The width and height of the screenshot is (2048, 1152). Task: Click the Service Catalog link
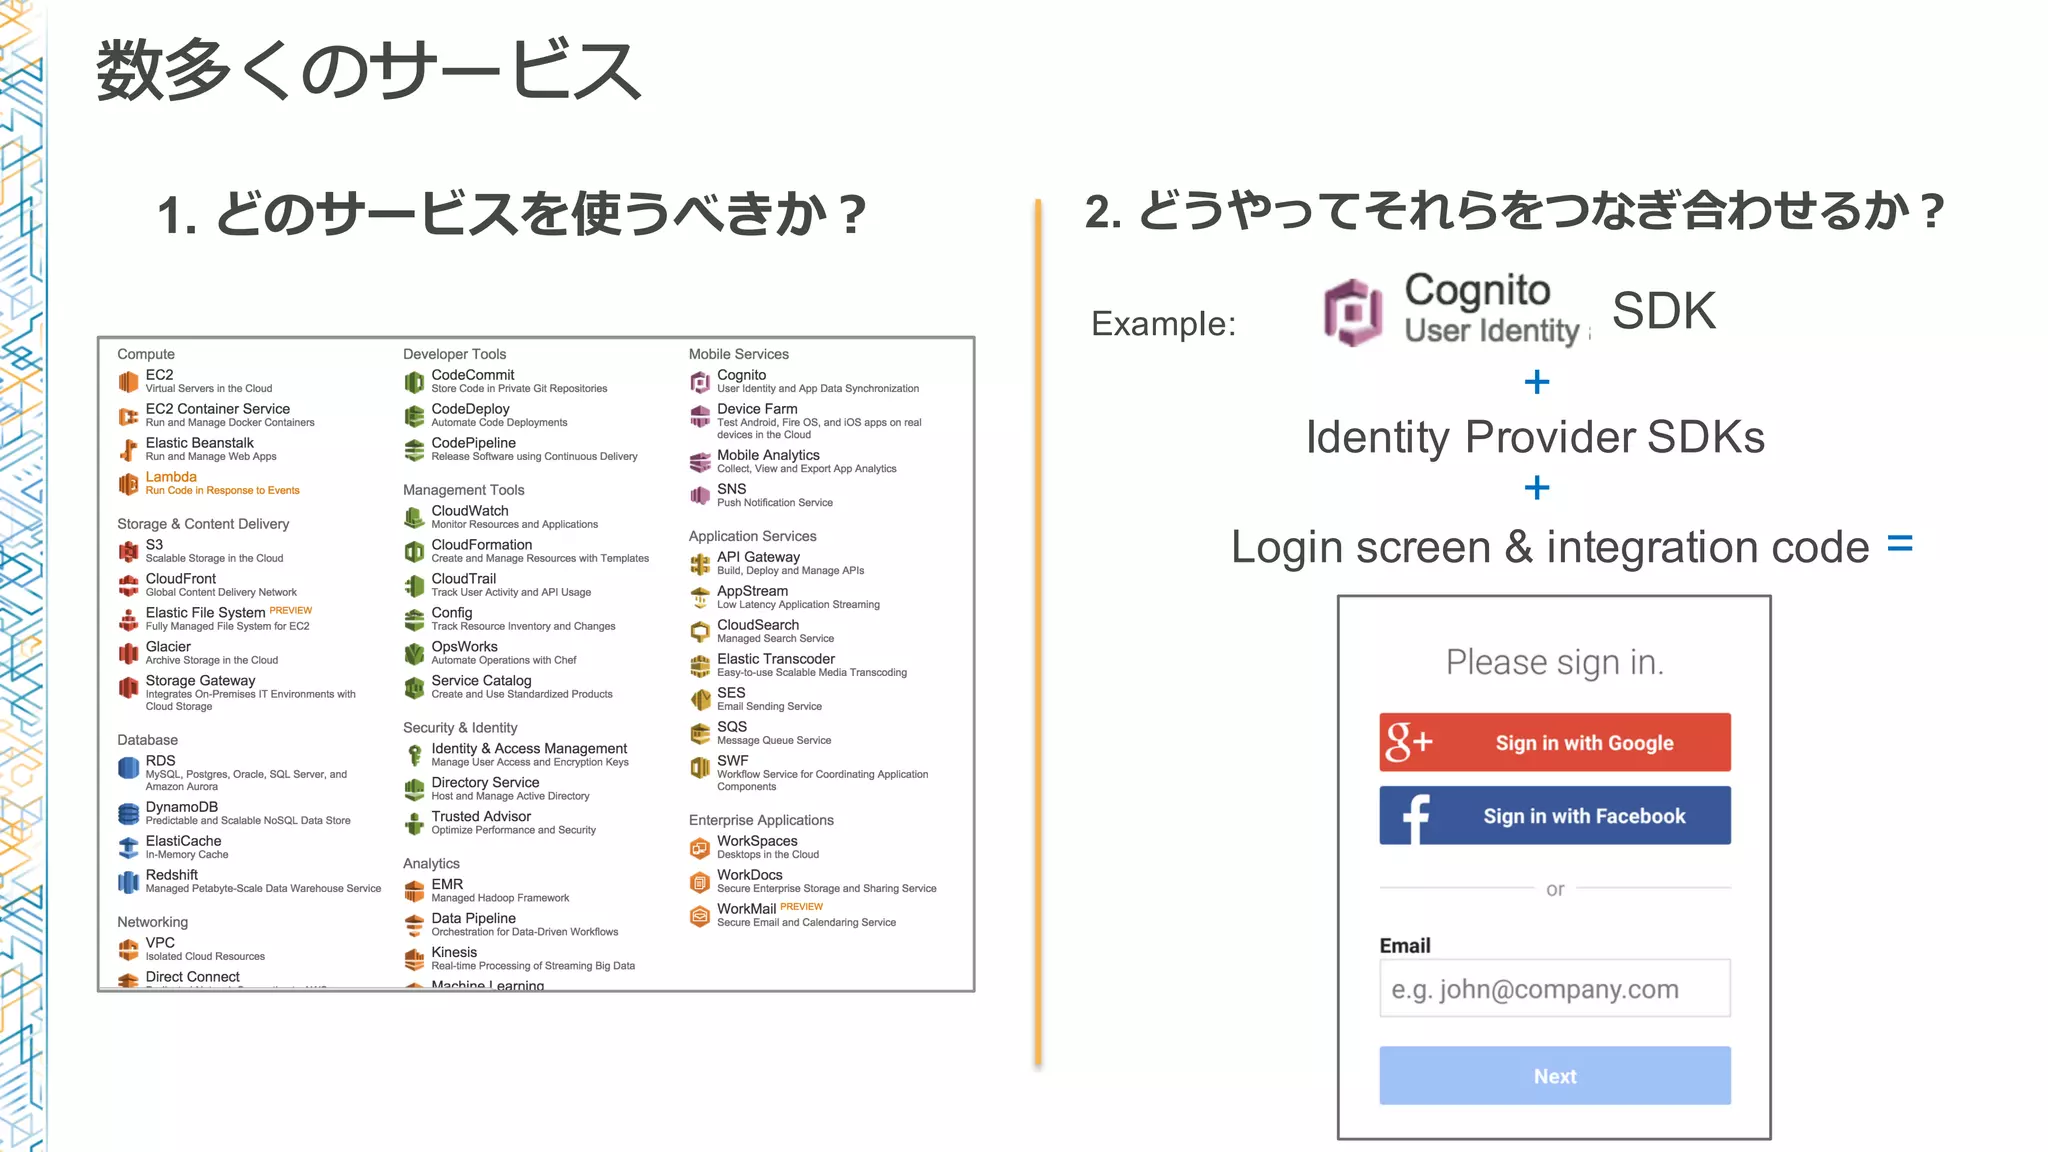(481, 681)
